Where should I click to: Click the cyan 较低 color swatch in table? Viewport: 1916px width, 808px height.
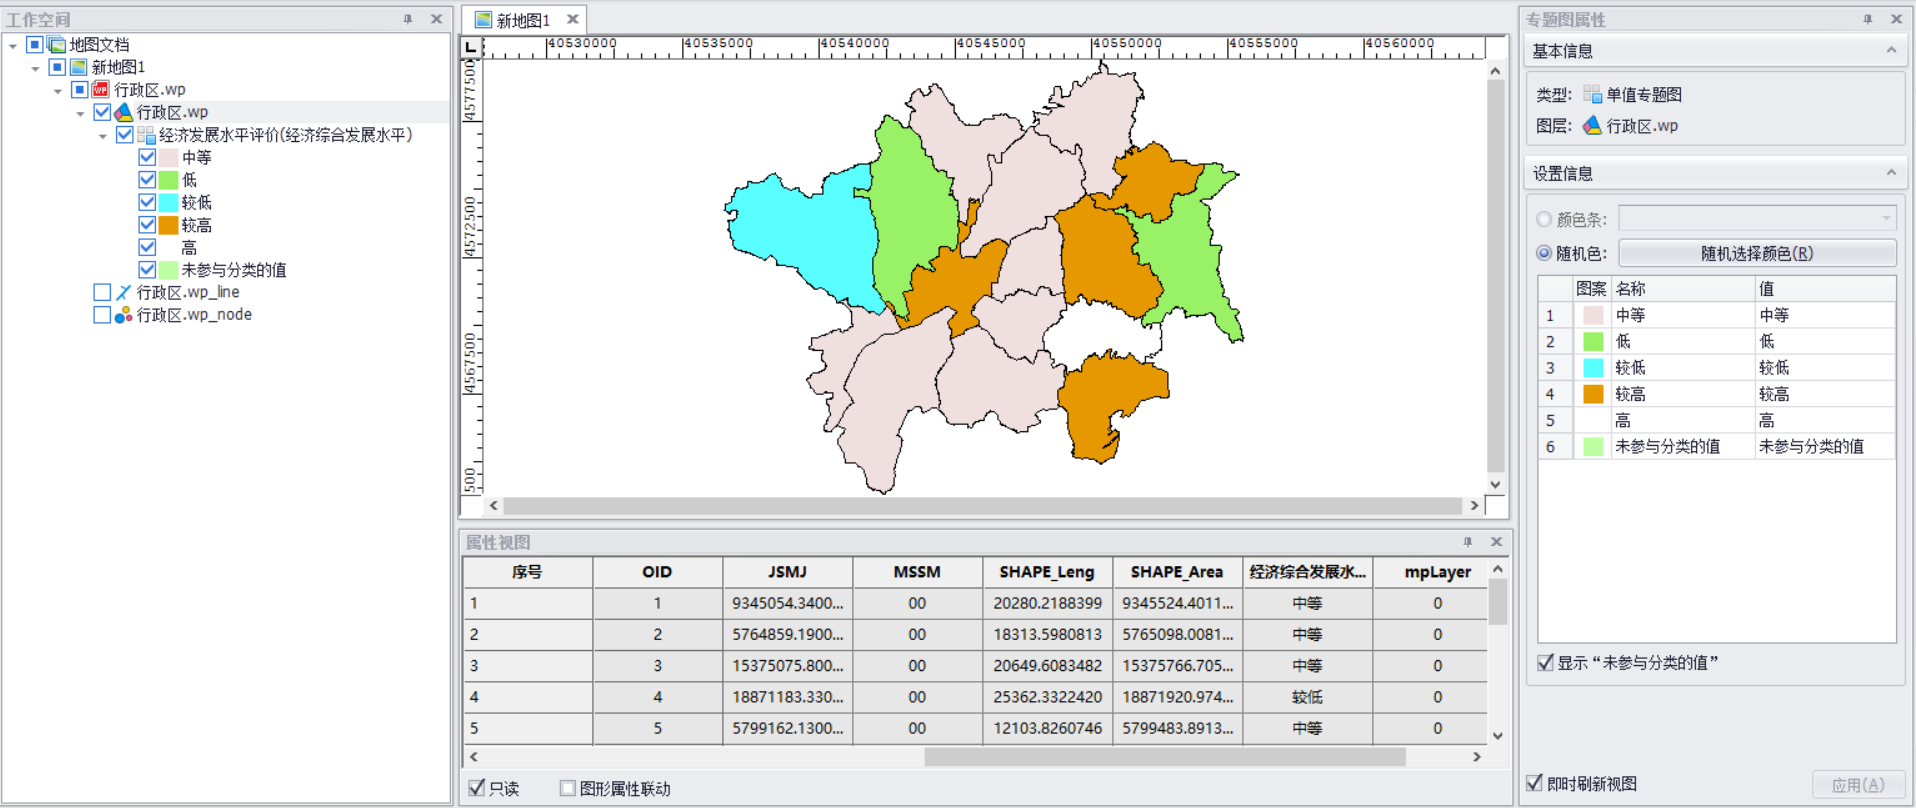1593,368
